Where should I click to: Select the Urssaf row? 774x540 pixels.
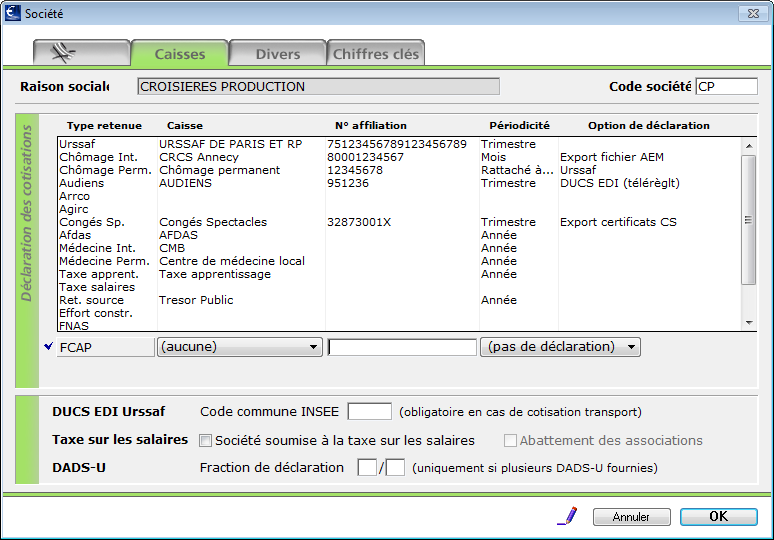(399, 144)
